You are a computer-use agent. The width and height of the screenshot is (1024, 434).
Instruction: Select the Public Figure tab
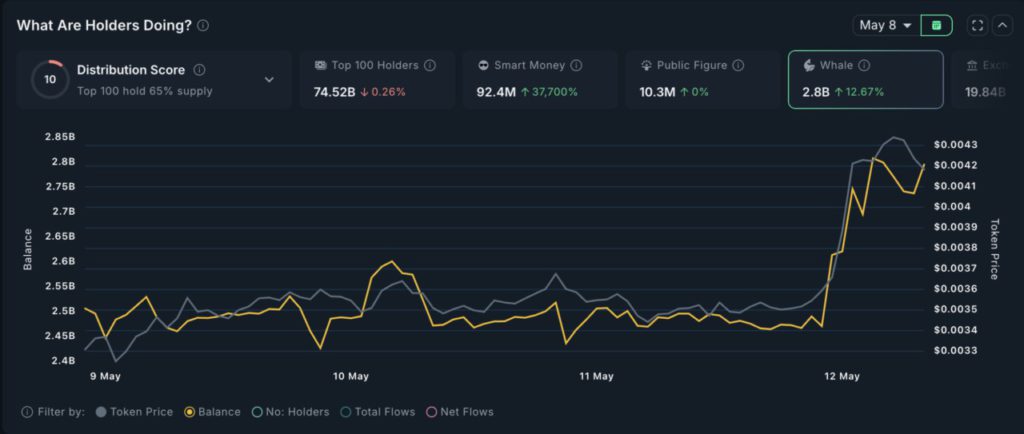[702, 79]
